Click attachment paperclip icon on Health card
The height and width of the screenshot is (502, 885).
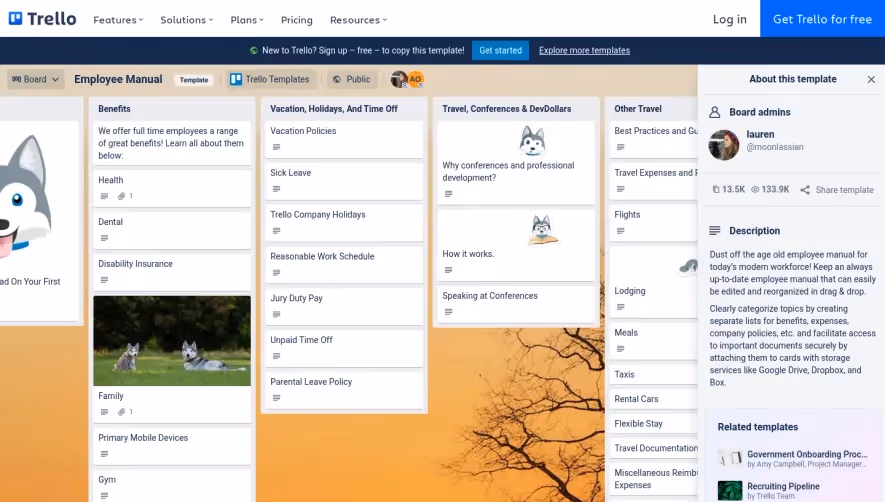point(121,196)
